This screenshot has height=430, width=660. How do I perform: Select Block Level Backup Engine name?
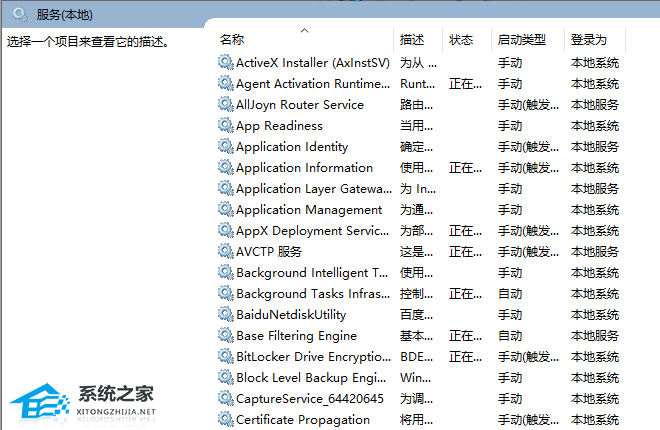311,378
